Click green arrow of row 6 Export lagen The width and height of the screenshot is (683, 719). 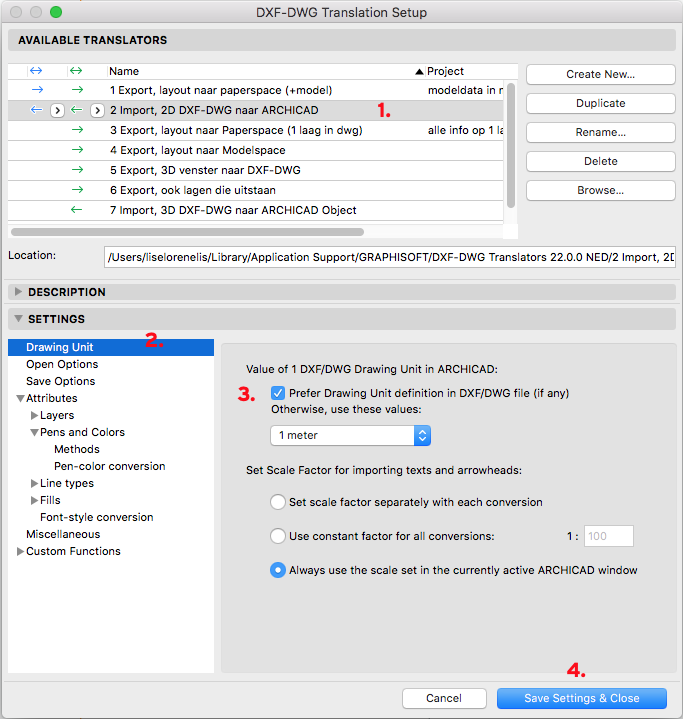(x=78, y=190)
